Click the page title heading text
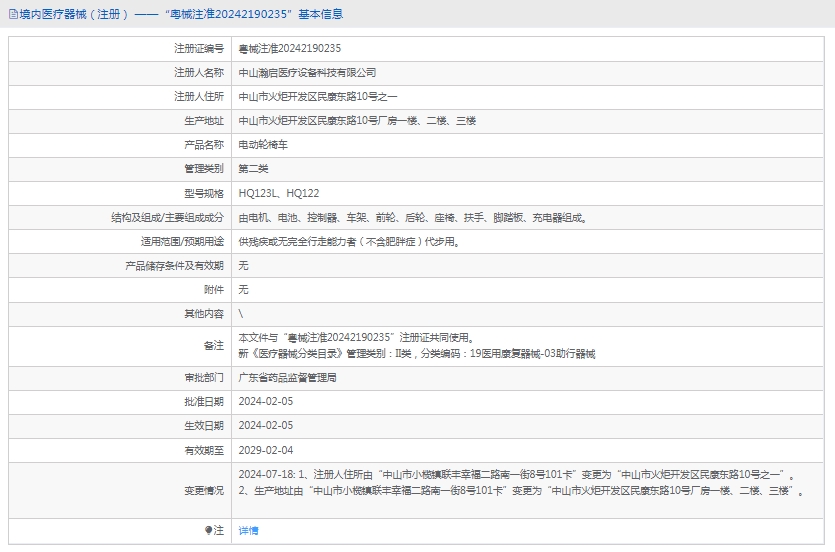The image size is (835, 552). point(180,14)
